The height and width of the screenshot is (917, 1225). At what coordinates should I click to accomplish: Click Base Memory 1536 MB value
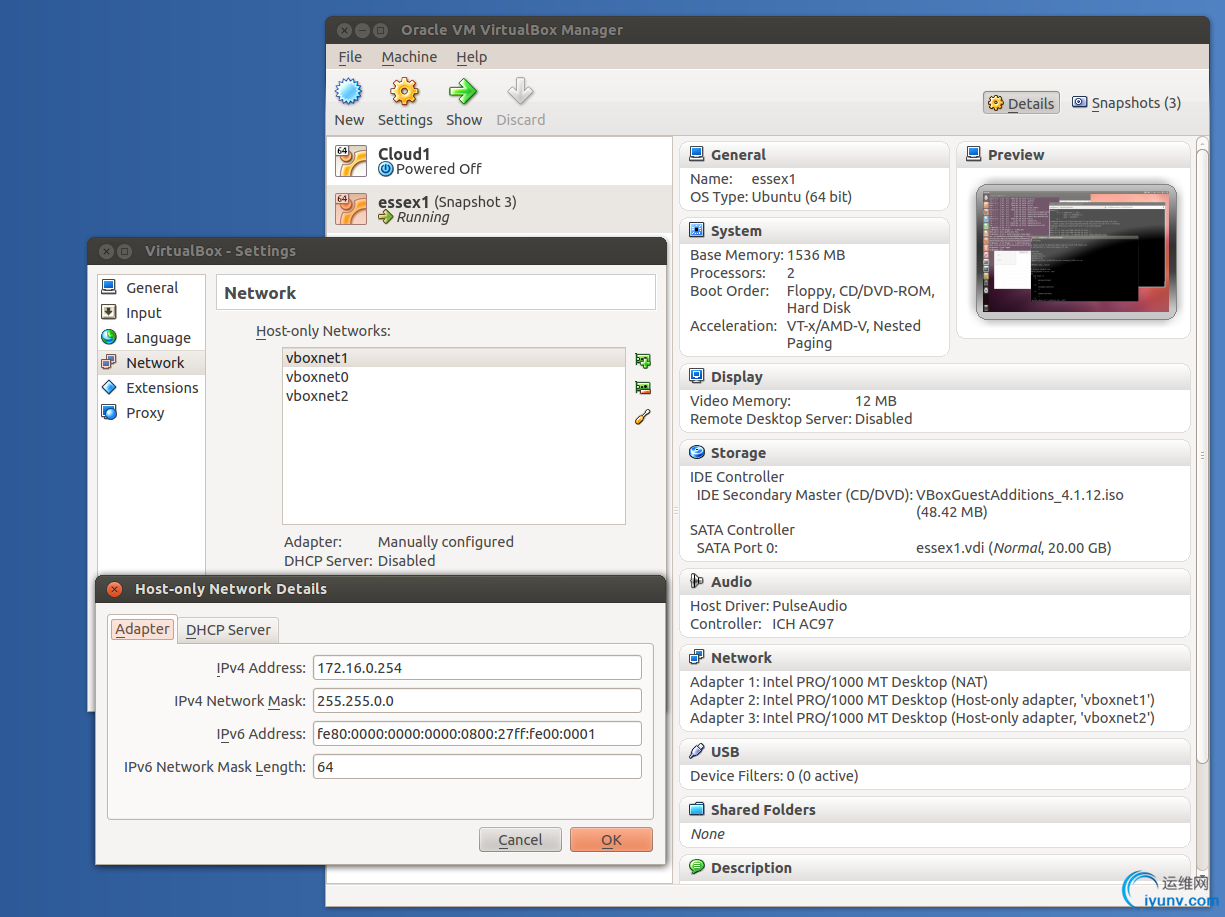(815, 255)
